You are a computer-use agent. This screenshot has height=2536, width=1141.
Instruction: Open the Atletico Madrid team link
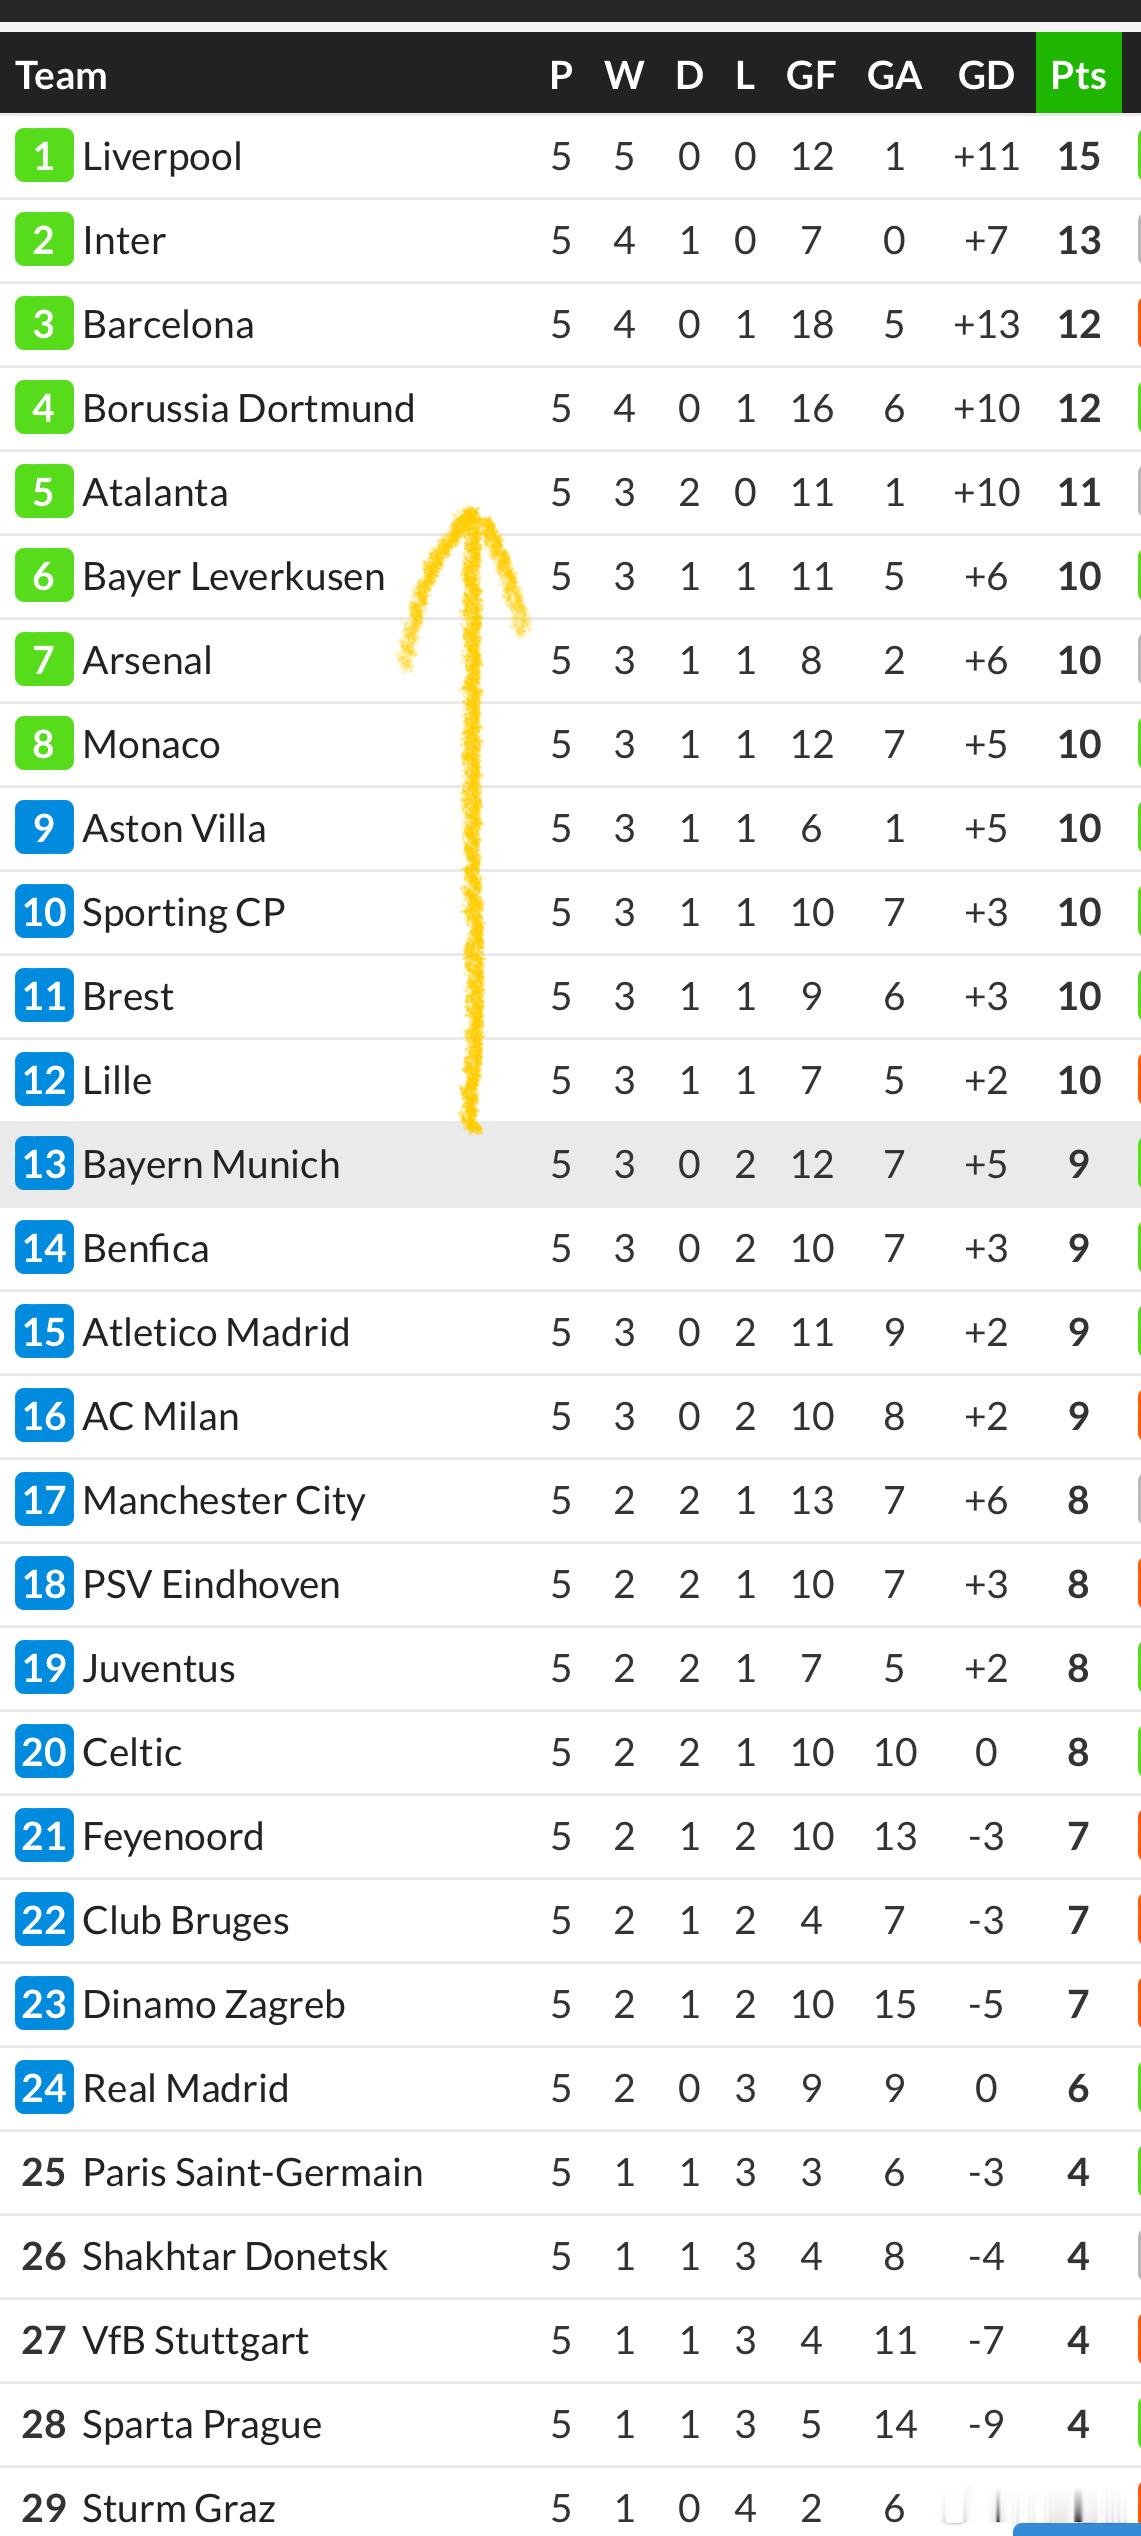[216, 1333]
